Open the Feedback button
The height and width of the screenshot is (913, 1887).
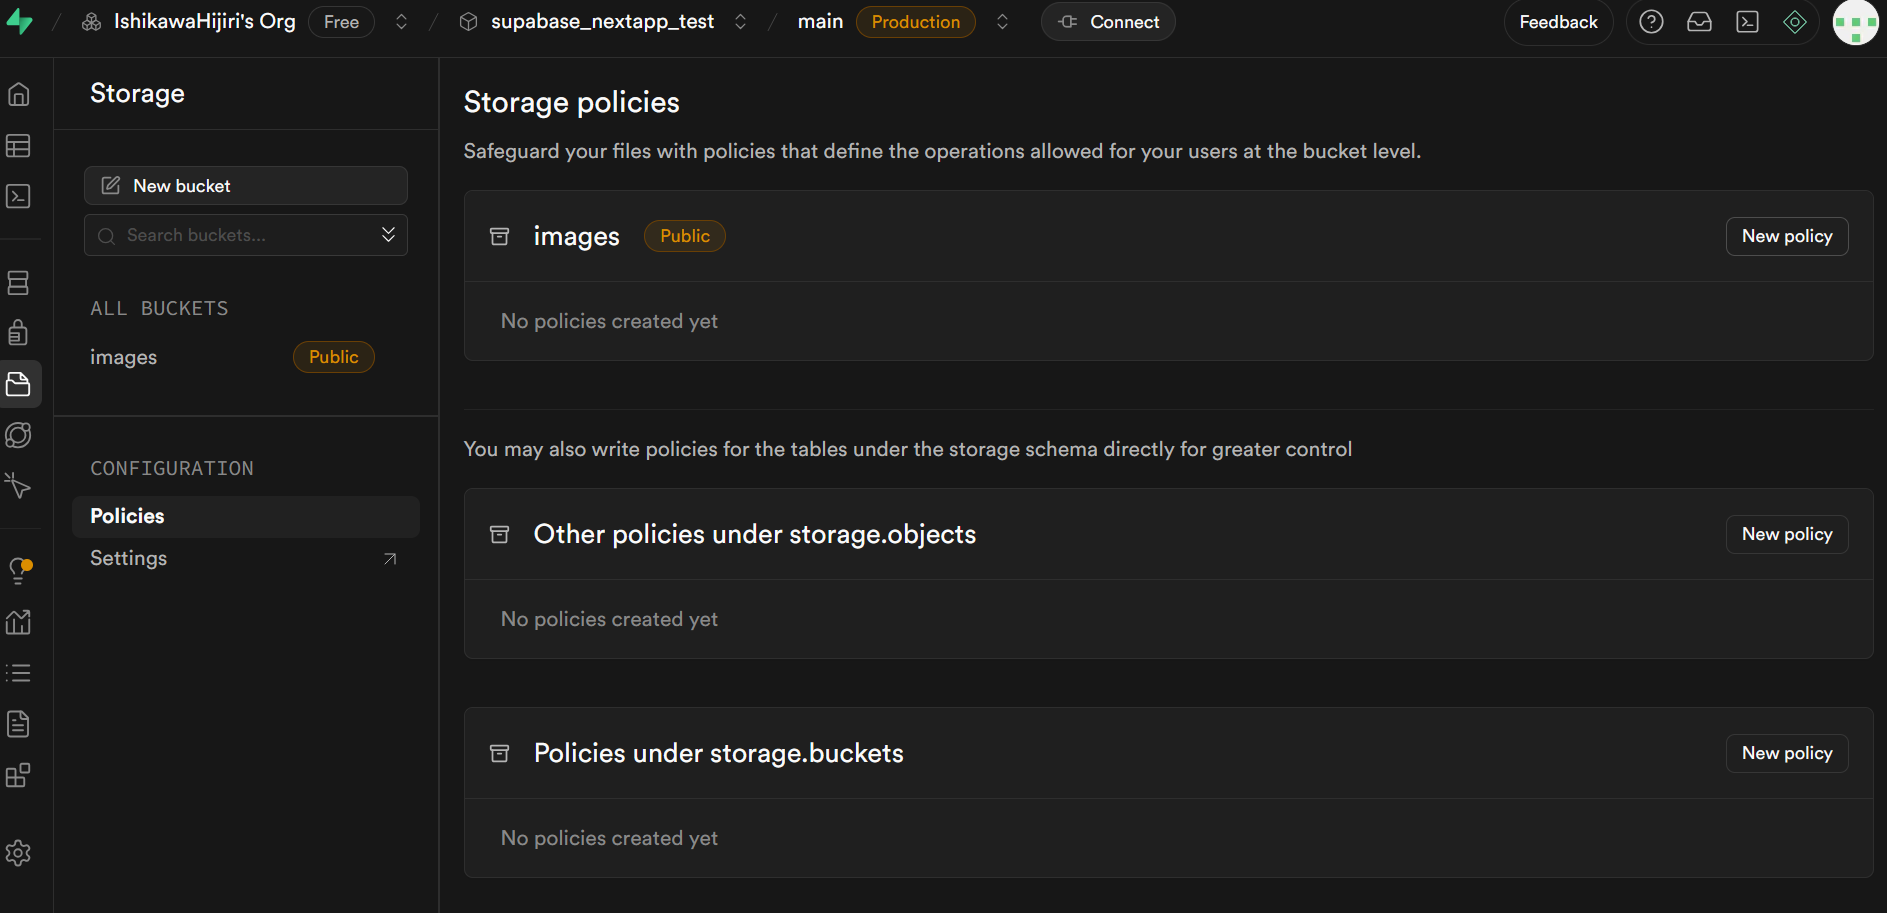coord(1558,22)
